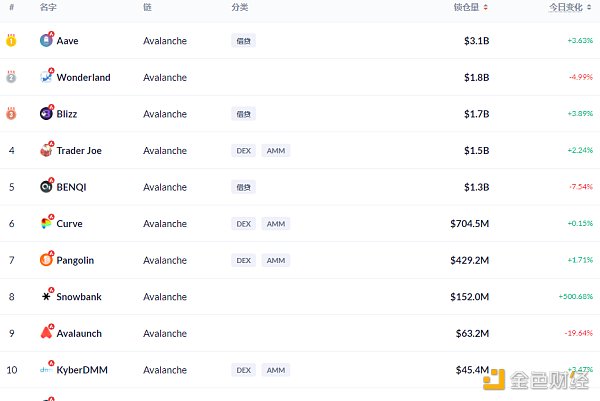Click the Snowbank snowflake logo
600x401 pixels.
[x=46, y=297]
